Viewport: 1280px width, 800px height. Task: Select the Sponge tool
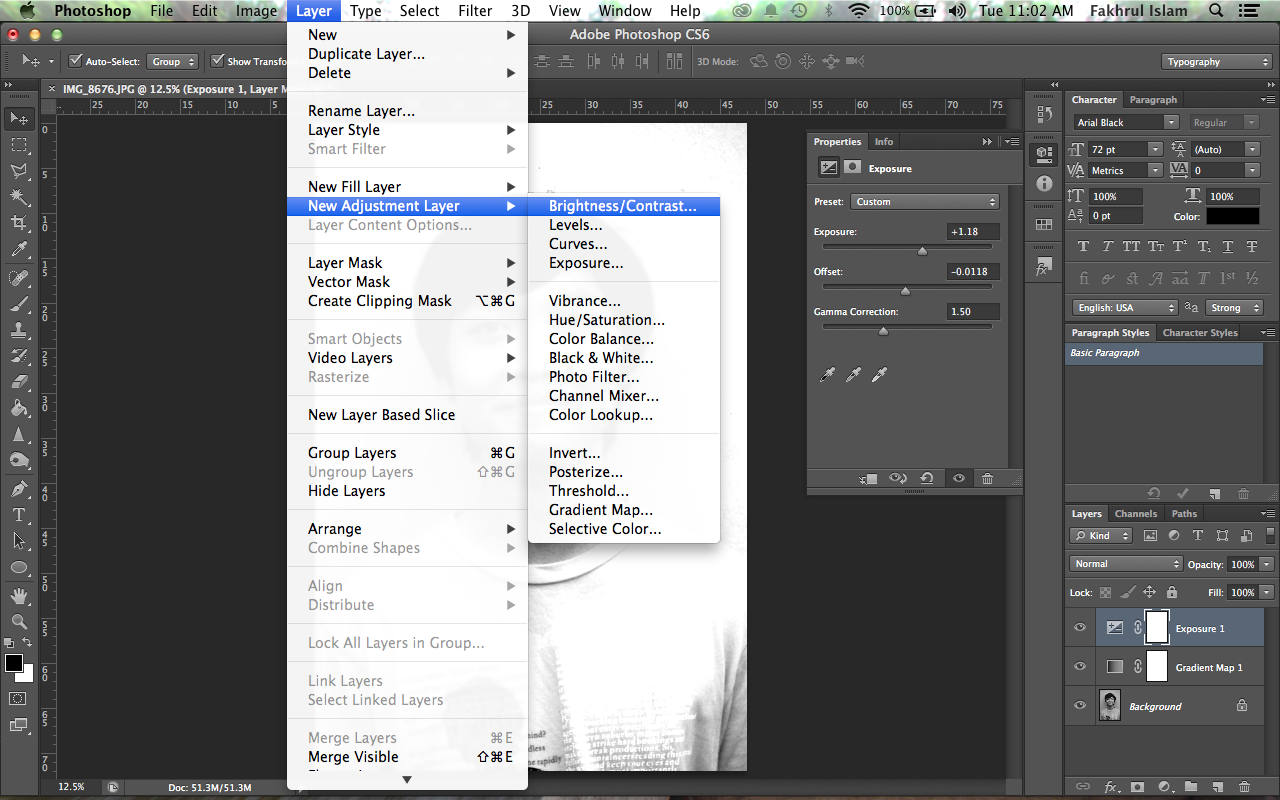(x=19, y=460)
